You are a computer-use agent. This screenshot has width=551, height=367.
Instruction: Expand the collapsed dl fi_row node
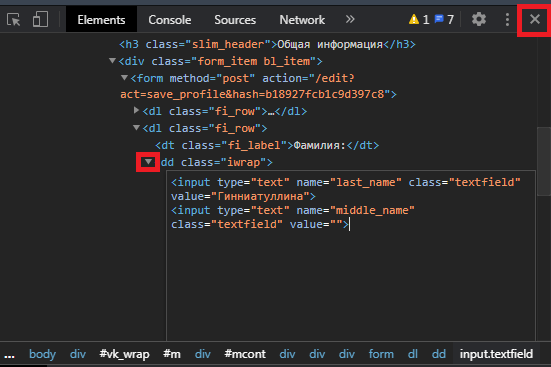136,110
